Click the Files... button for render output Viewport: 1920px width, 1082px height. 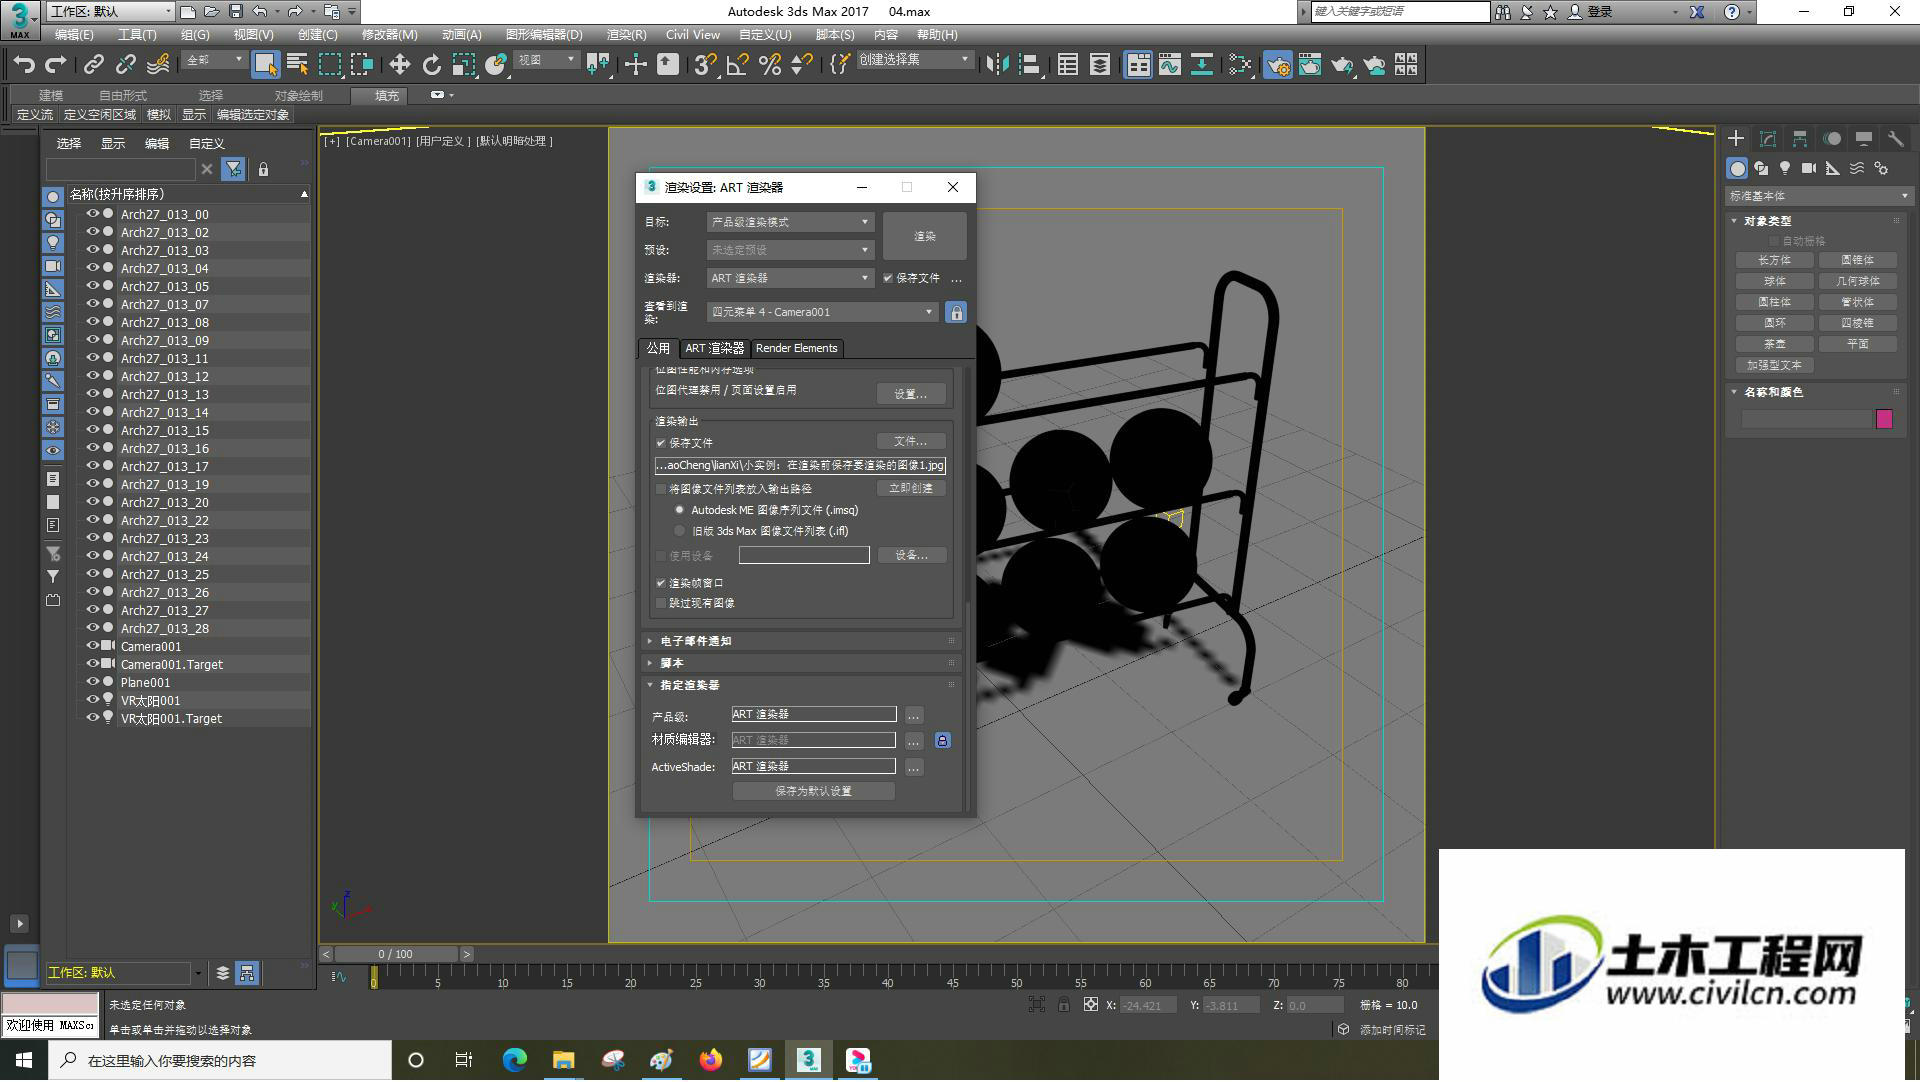pos(911,442)
